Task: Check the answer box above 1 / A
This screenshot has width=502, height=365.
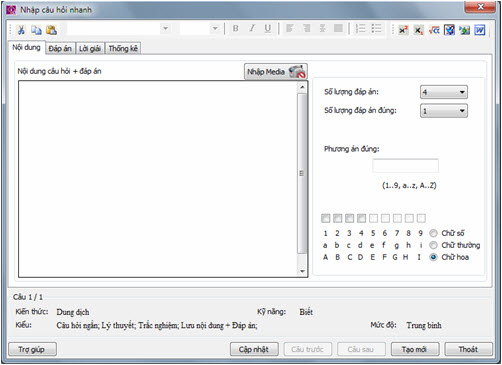Action: click(325, 218)
